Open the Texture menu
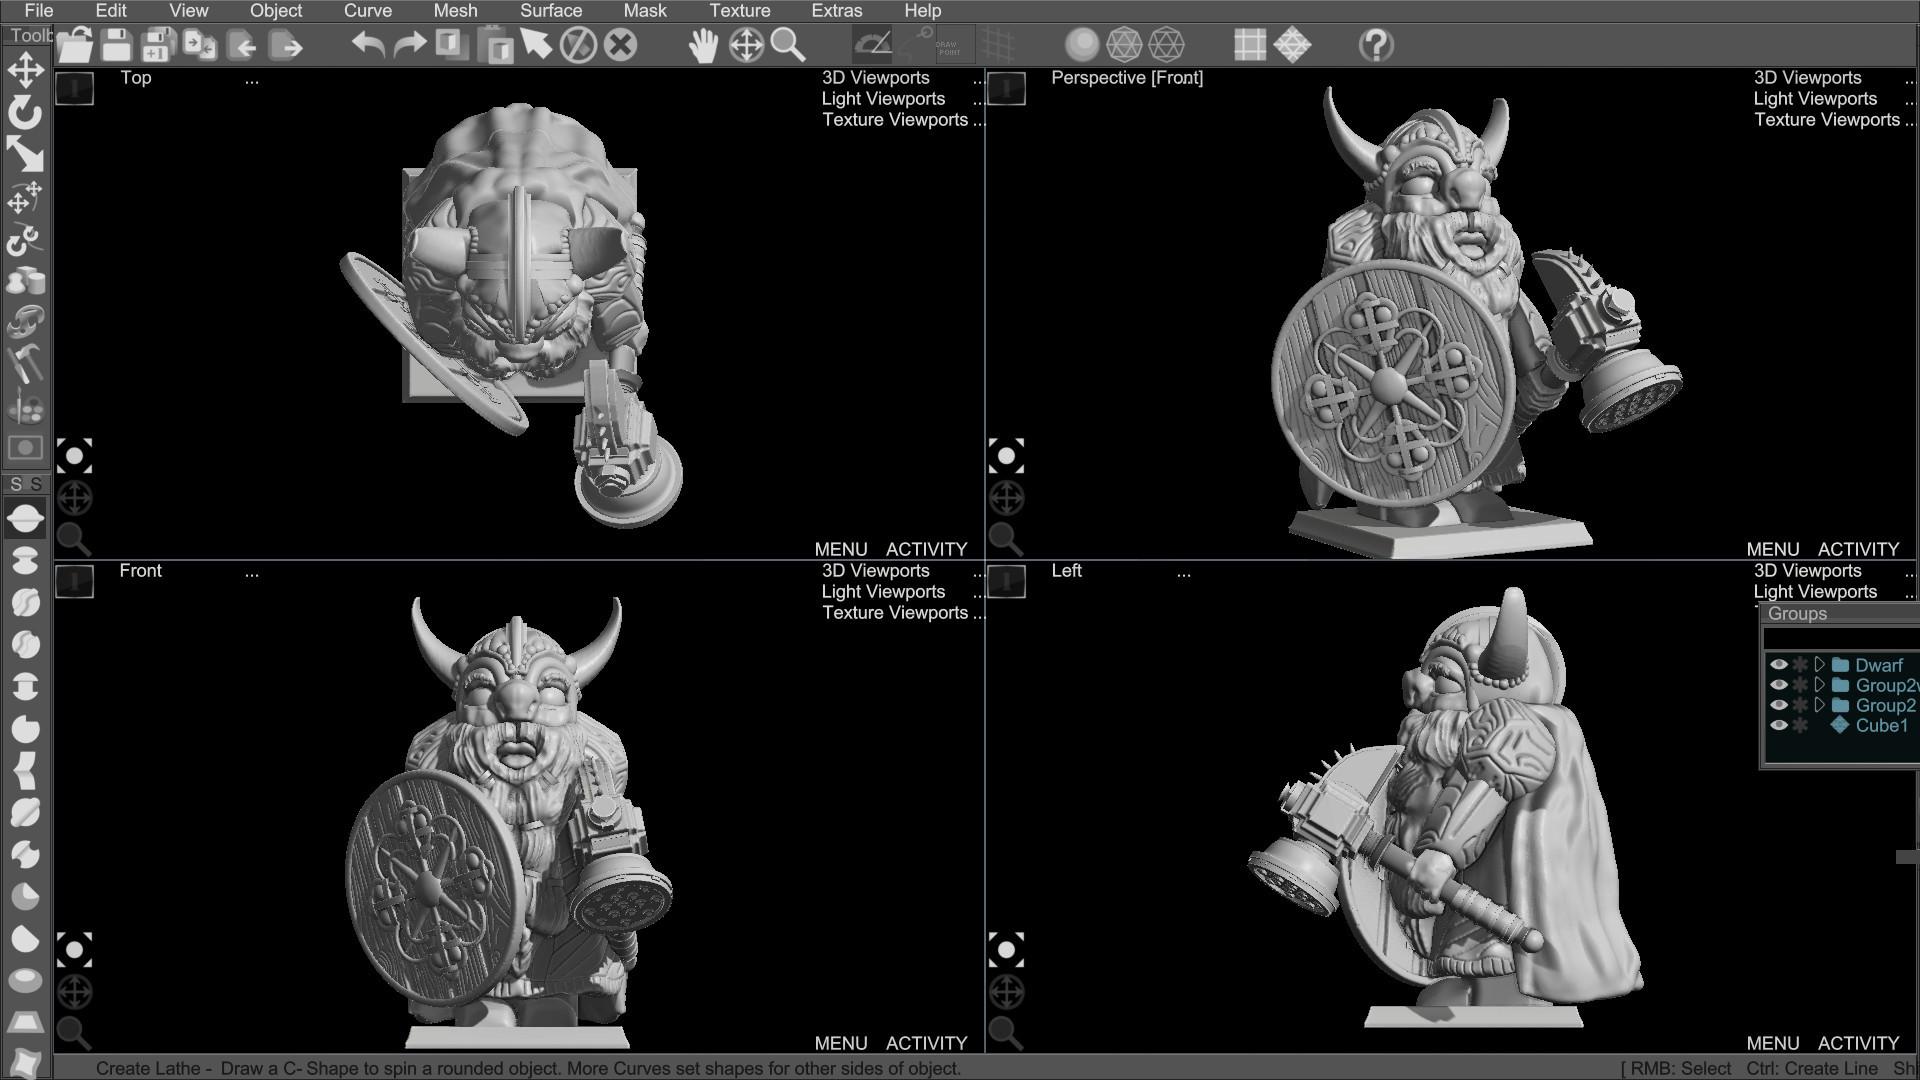 pyautogui.click(x=740, y=11)
